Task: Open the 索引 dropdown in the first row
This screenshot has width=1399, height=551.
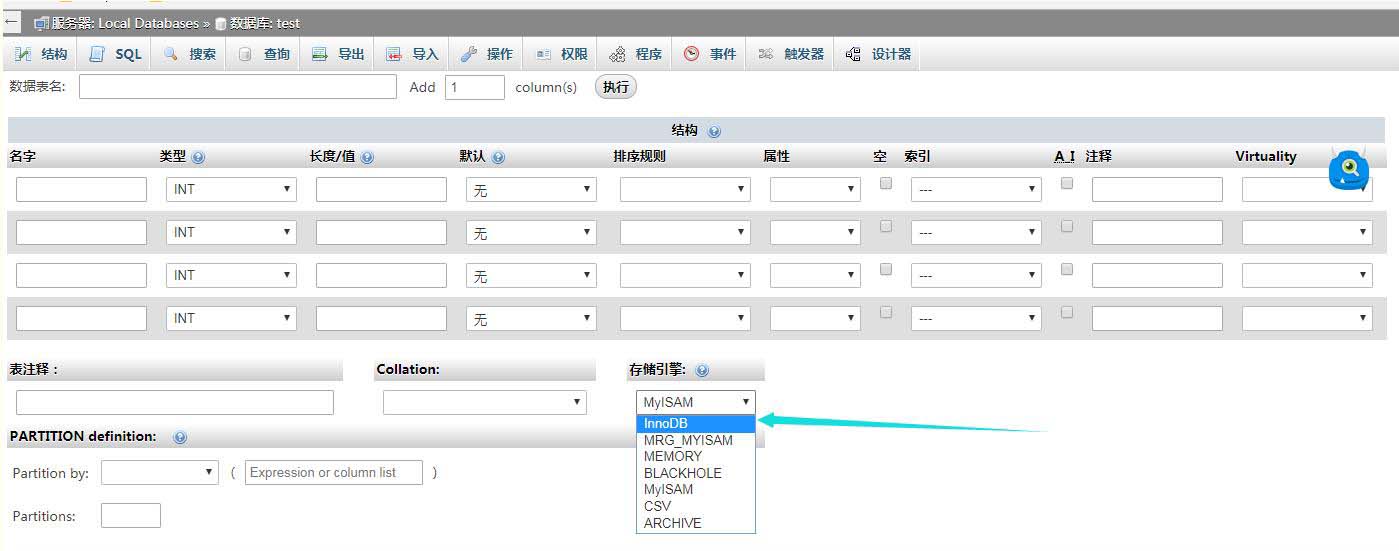Action: (976, 190)
